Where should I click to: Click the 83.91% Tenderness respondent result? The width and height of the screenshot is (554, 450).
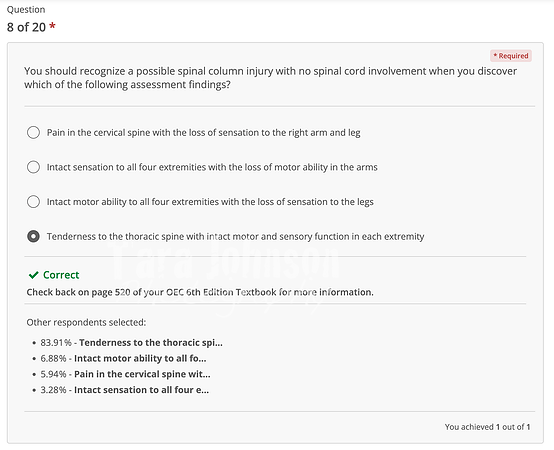tap(131, 343)
